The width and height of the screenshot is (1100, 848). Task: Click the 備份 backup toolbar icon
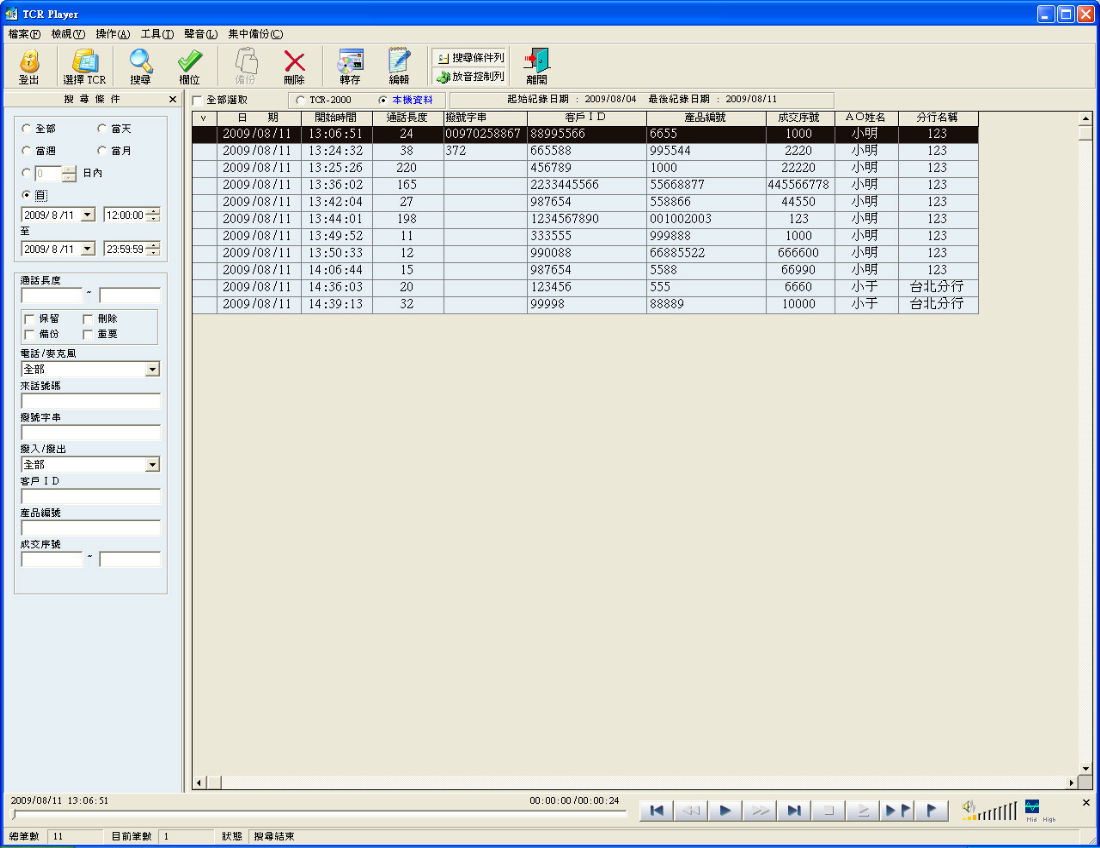click(246, 67)
